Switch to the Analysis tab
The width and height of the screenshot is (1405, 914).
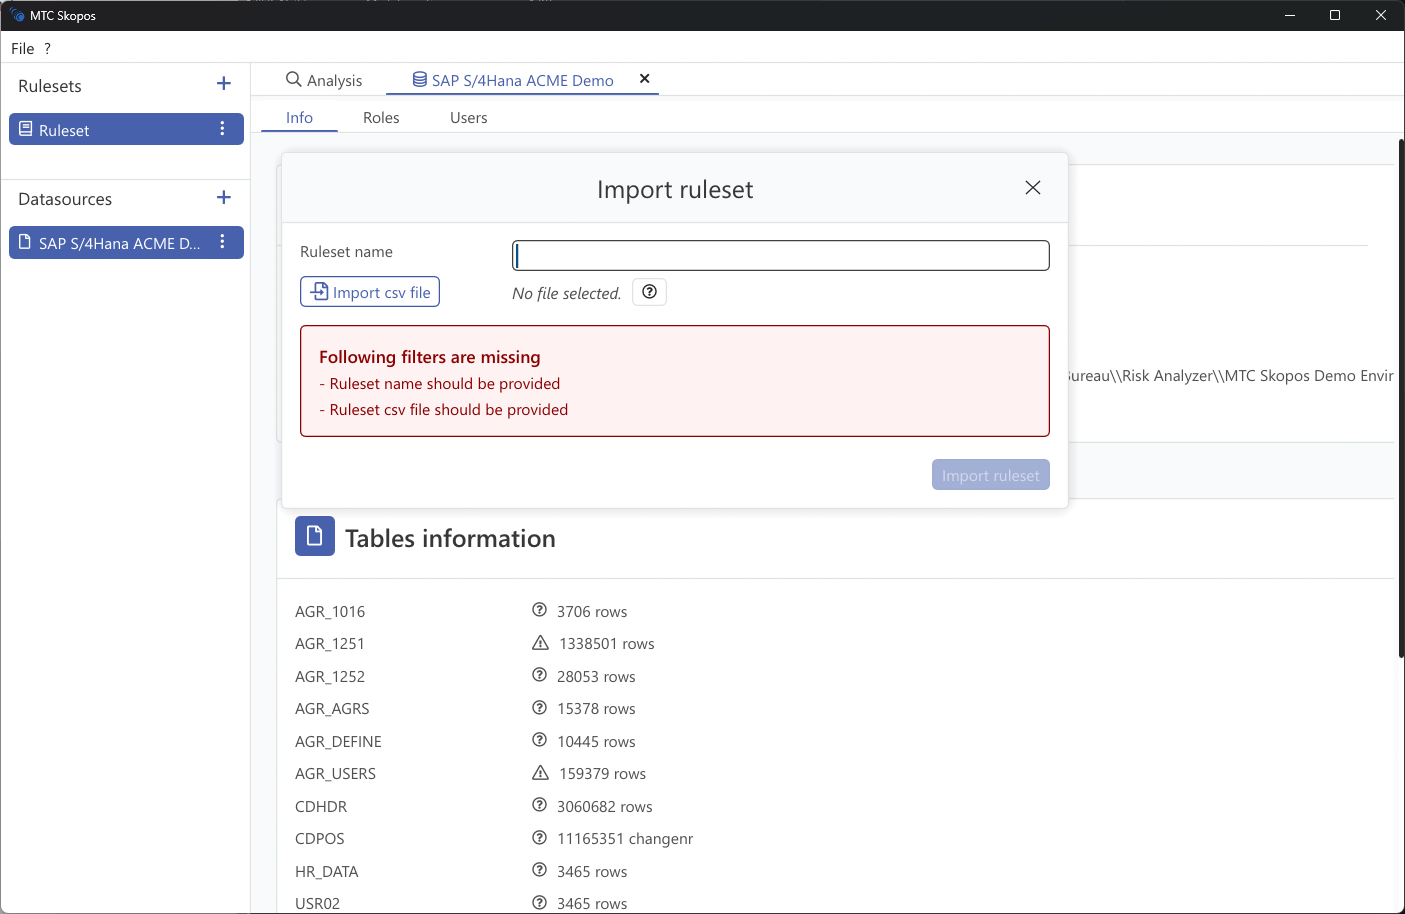(x=324, y=80)
